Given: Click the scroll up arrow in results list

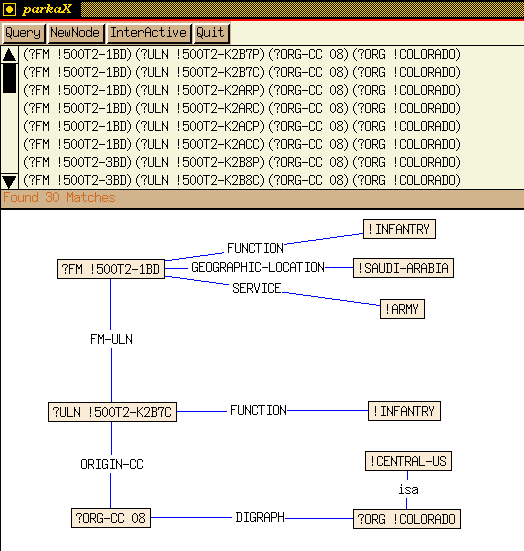Looking at the screenshot, I should pyautogui.click(x=9, y=55).
